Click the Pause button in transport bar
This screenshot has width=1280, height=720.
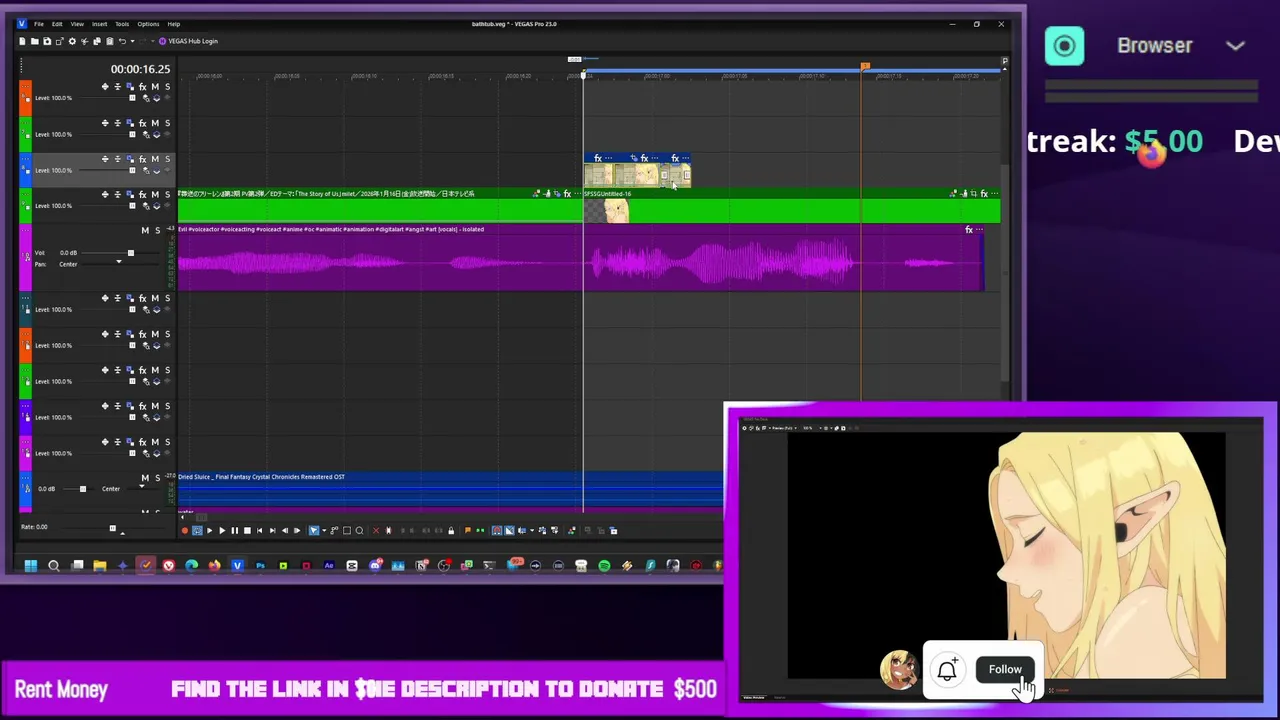[x=235, y=531]
